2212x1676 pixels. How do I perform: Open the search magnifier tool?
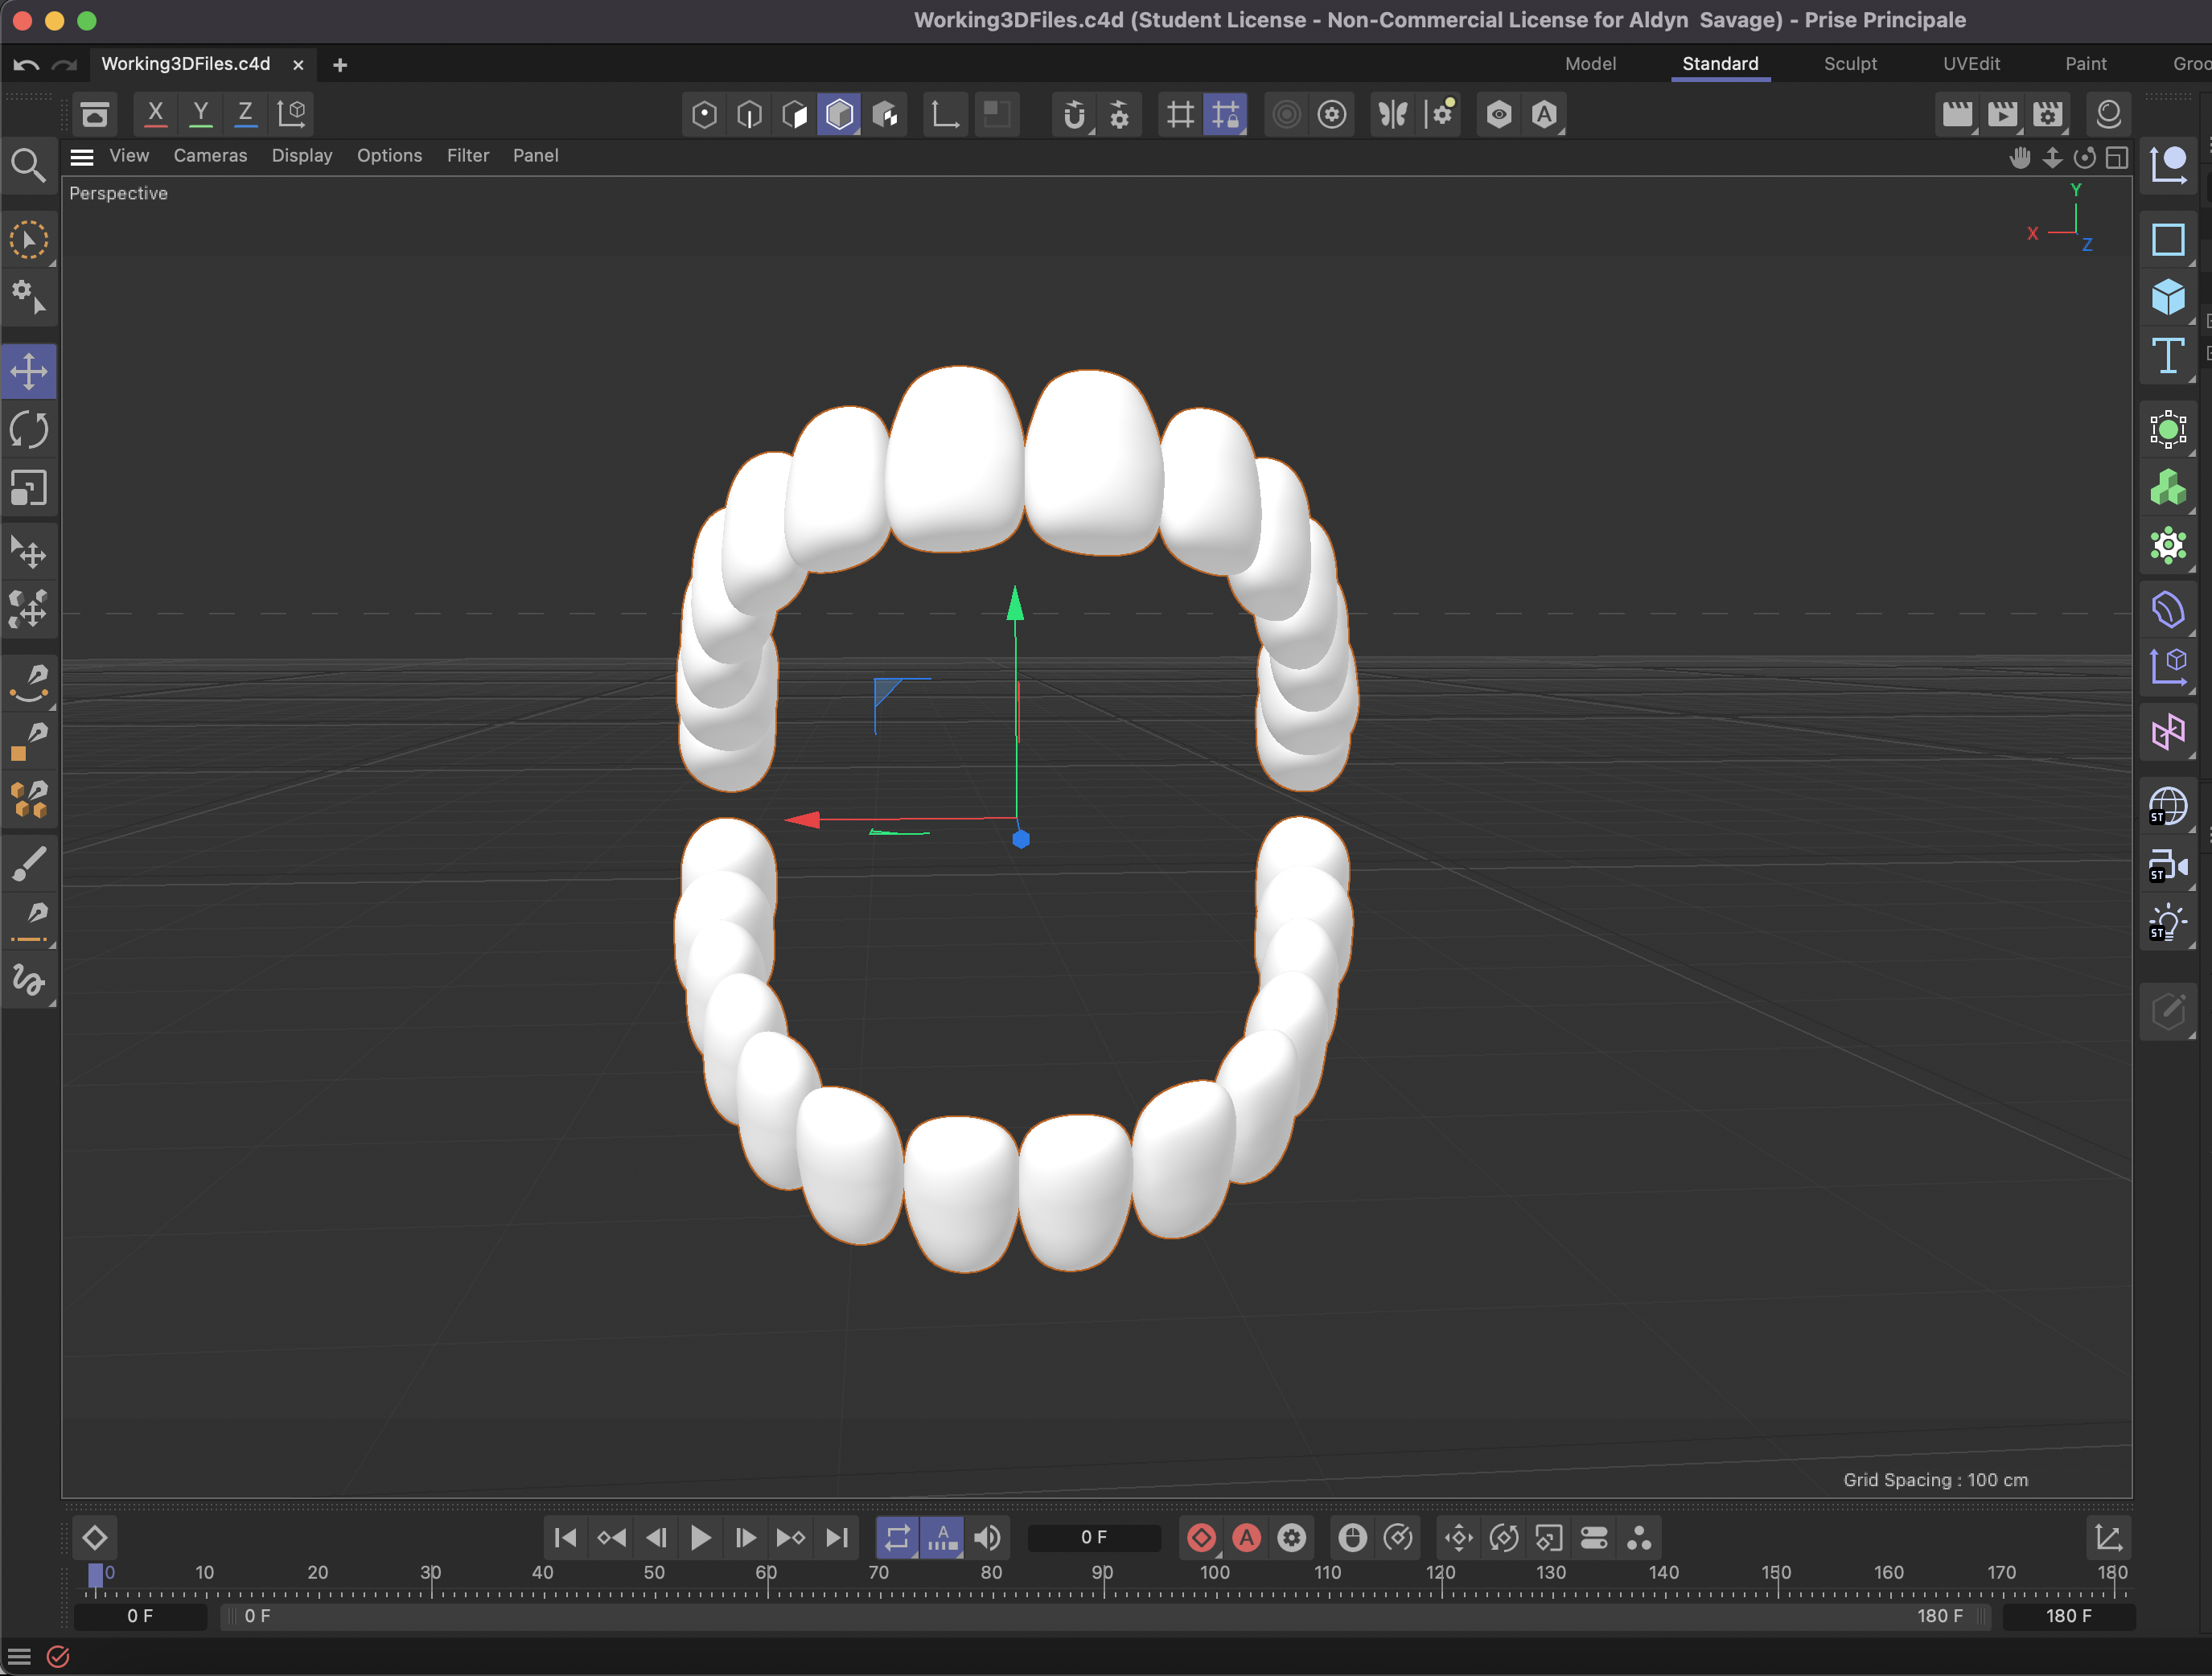[27, 165]
